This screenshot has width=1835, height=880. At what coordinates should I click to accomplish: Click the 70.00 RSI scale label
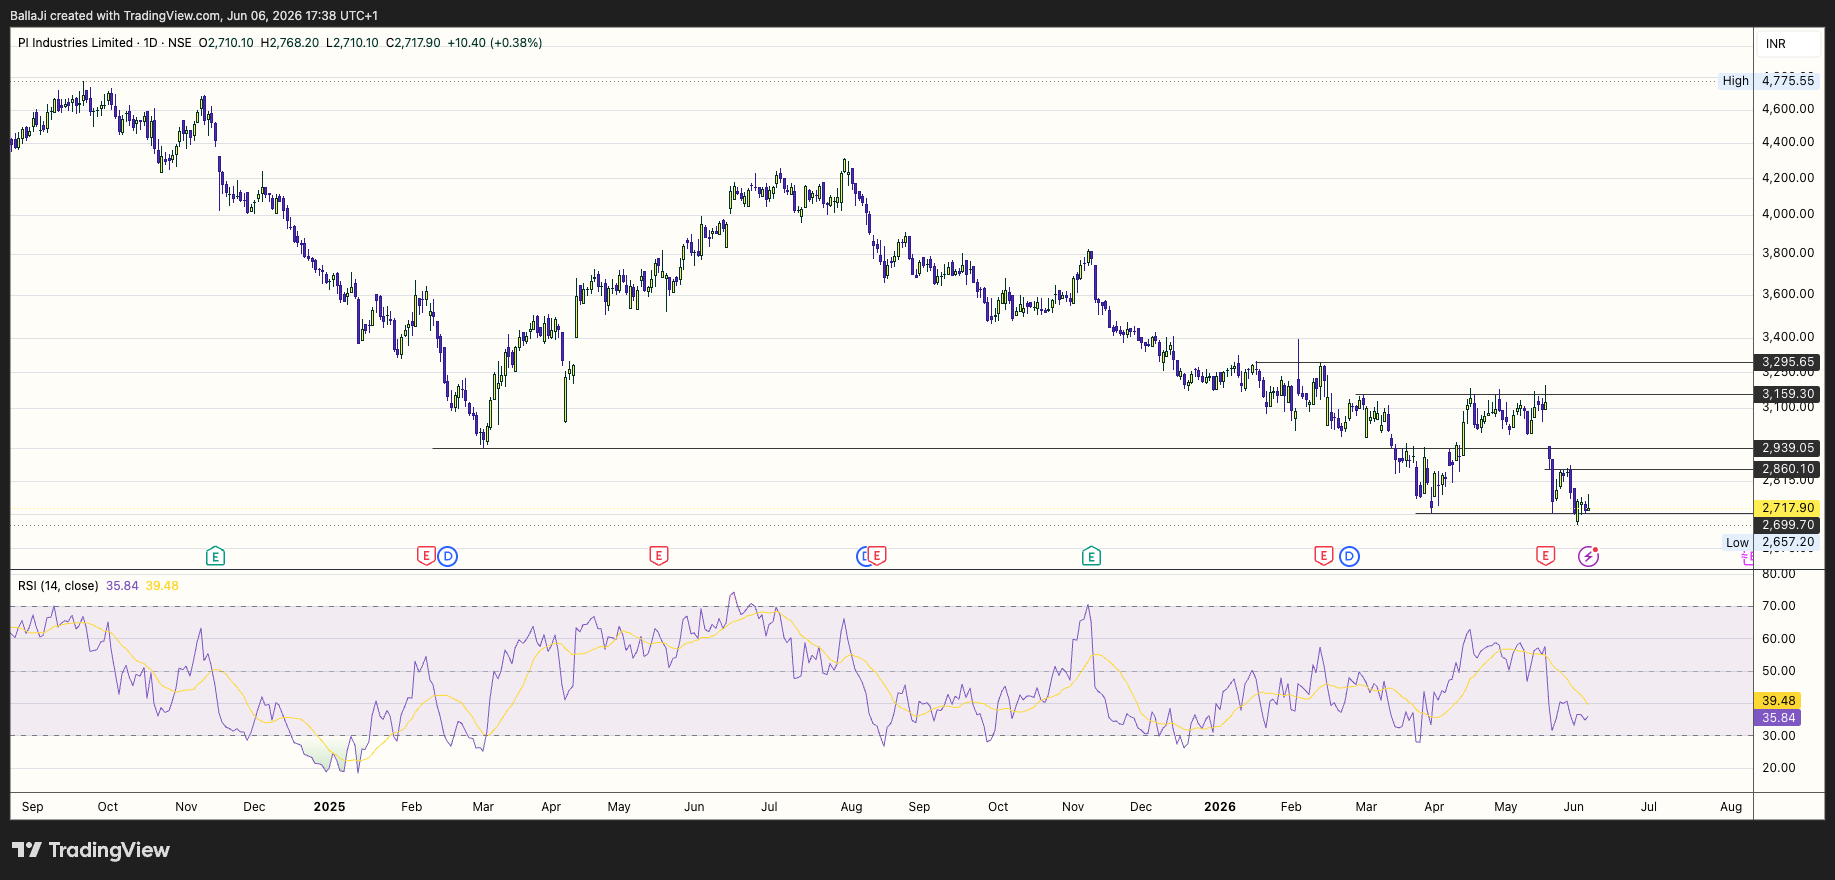(1779, 606)
